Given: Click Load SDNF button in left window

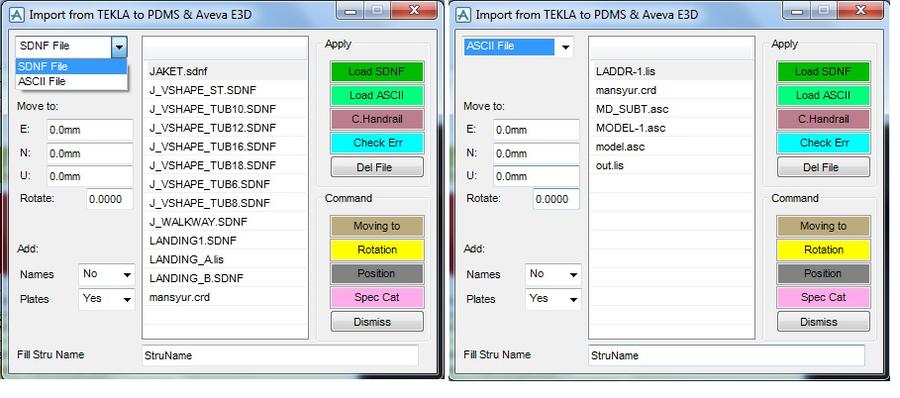Looking at the screenshot, I should 377,72.
